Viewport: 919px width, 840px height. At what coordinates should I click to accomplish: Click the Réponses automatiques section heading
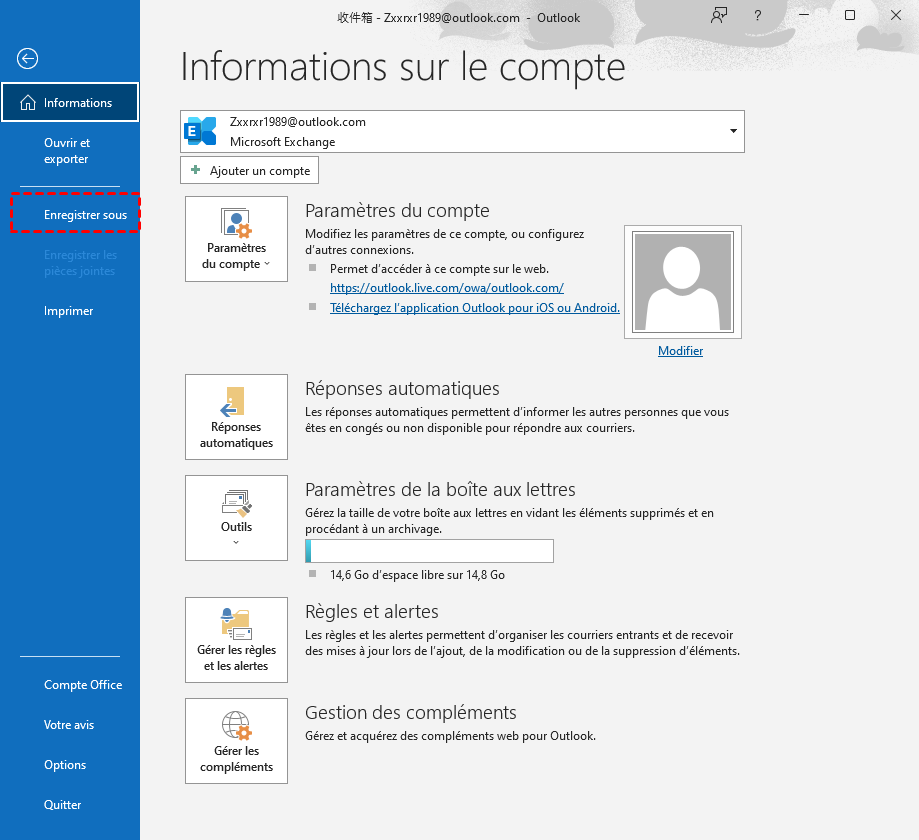402,389
